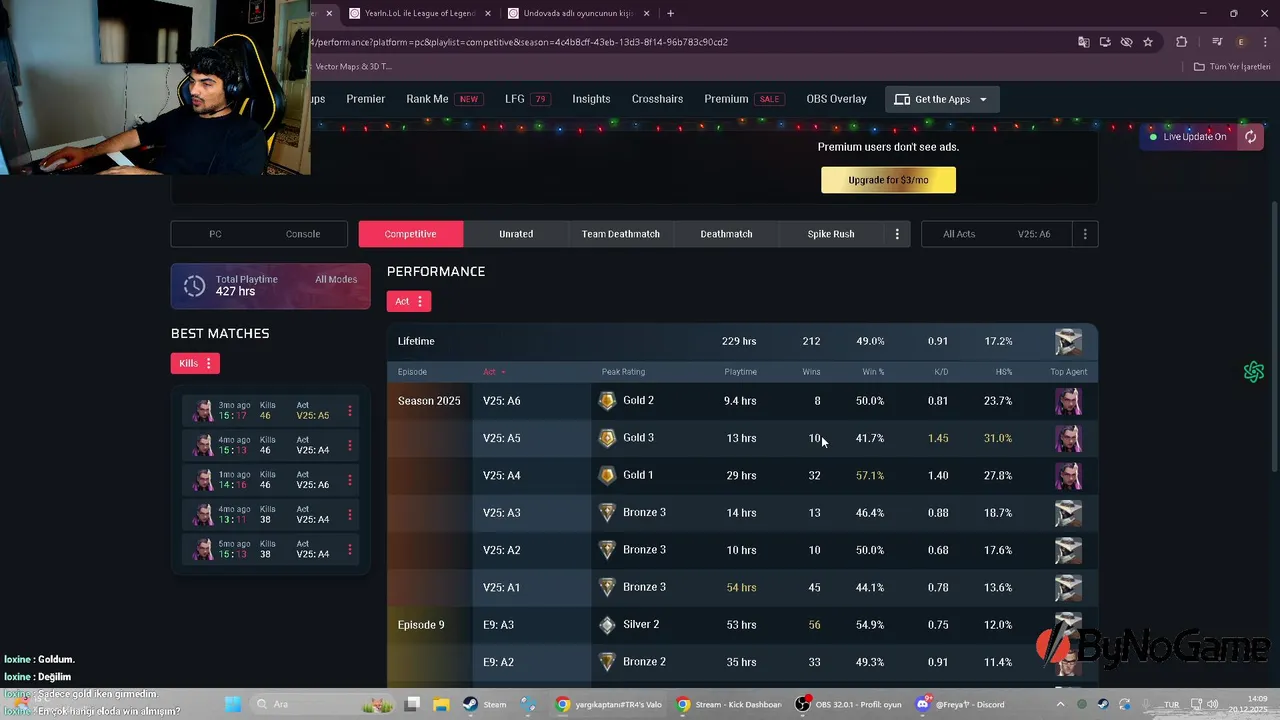Open the media control playlist icon
Screen dimensions: 1280x720
tap(1217, 42)
